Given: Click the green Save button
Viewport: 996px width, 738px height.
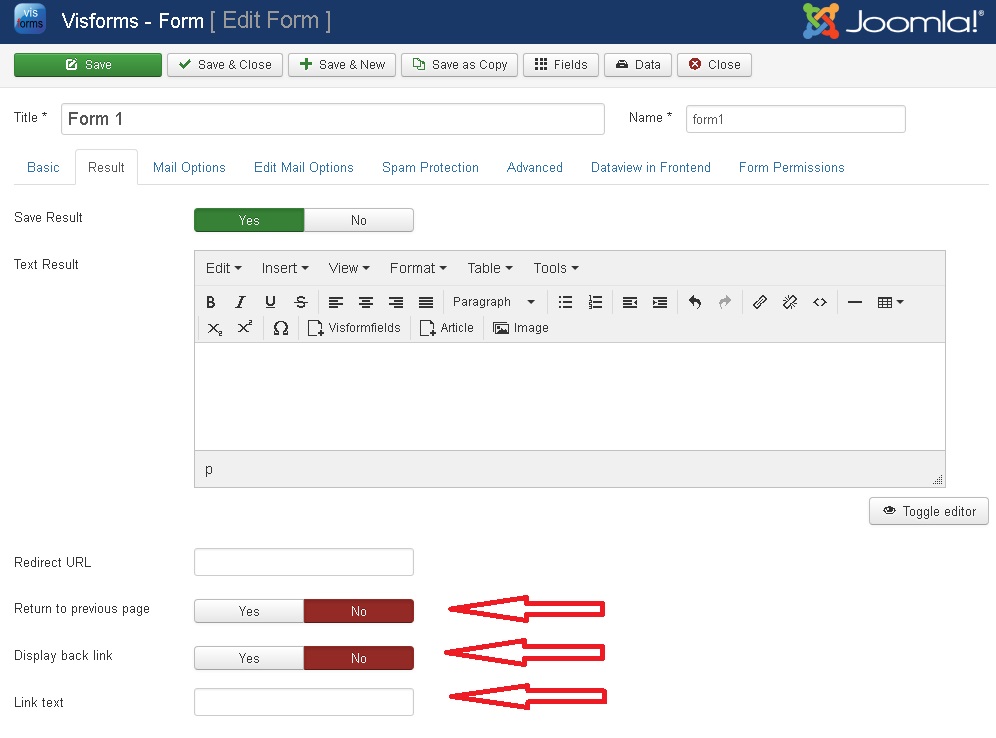Looking at the screenshot, I should pos(87,64).
